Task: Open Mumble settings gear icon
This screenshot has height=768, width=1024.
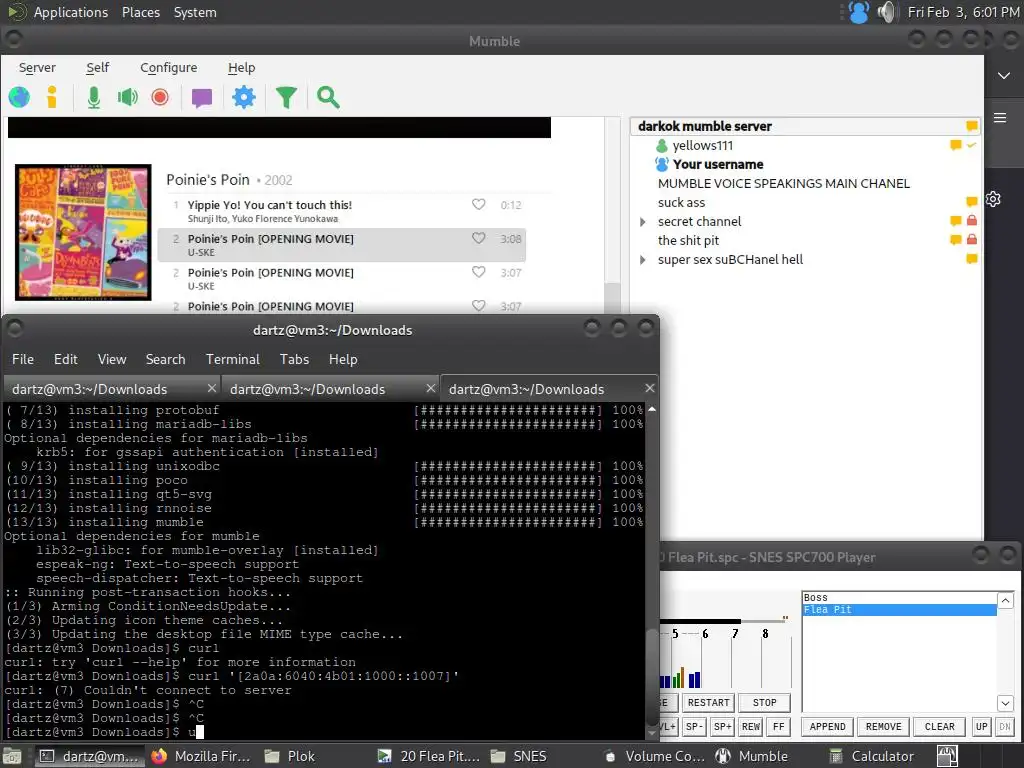Action: point(244,97)
